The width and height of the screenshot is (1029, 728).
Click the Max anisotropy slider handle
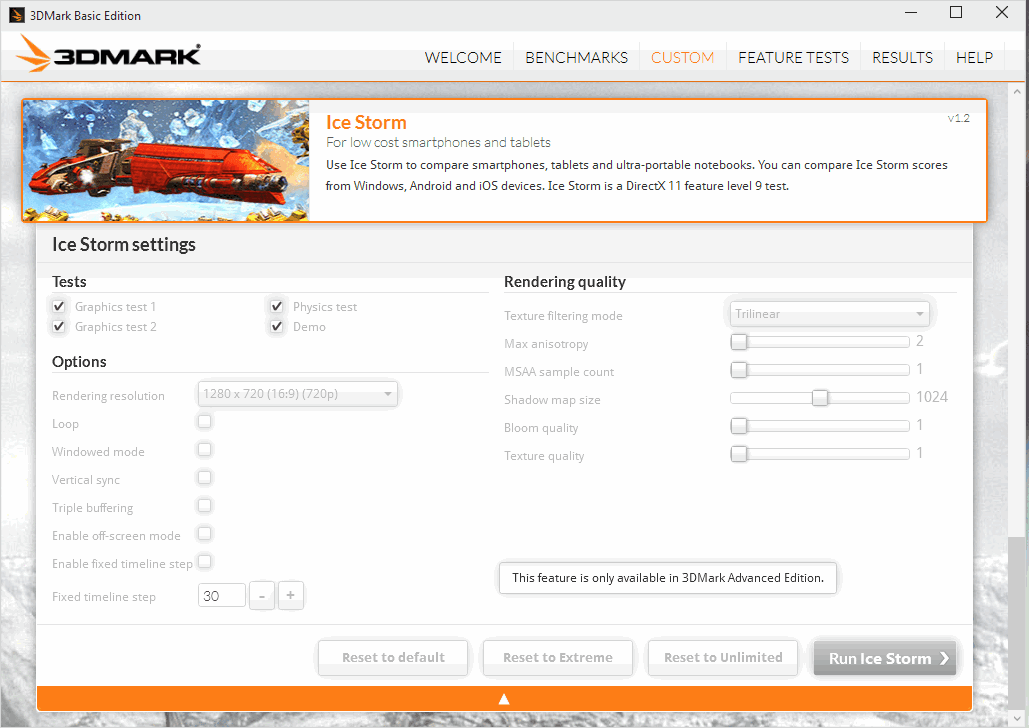pos(739,342)
